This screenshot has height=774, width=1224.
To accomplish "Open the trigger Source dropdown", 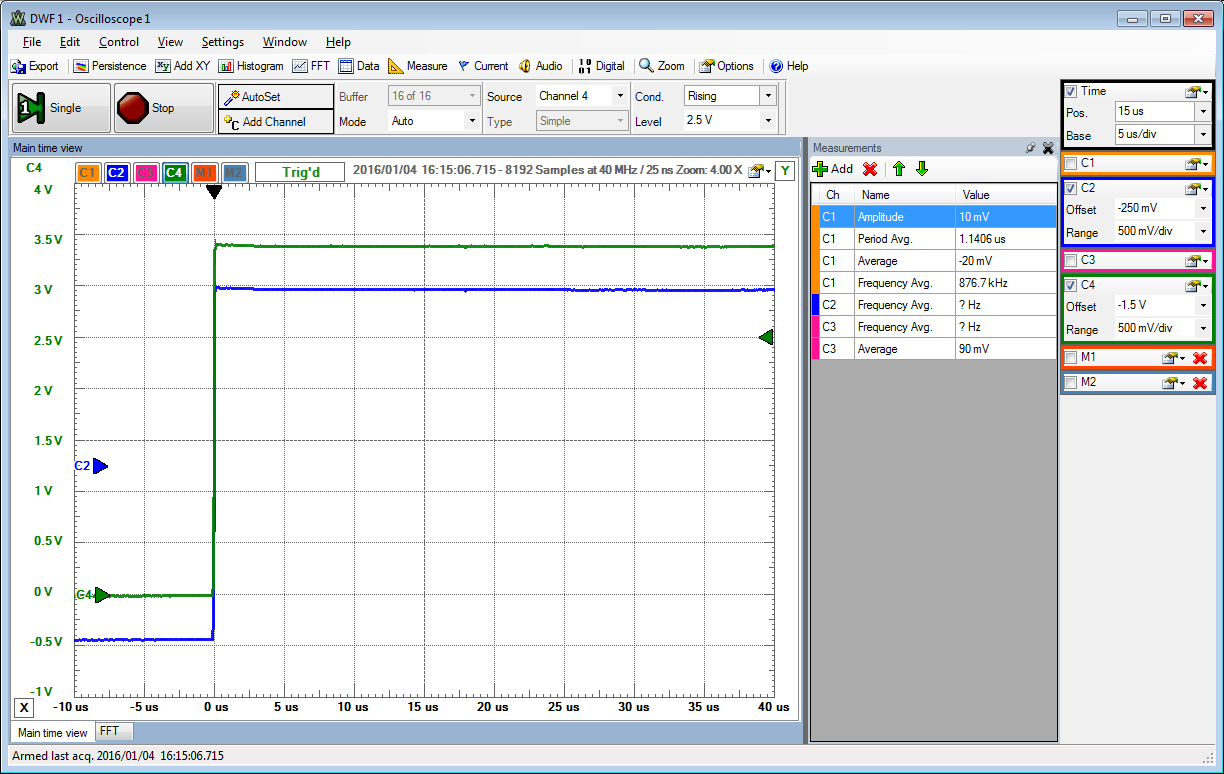I will (620, 96).
